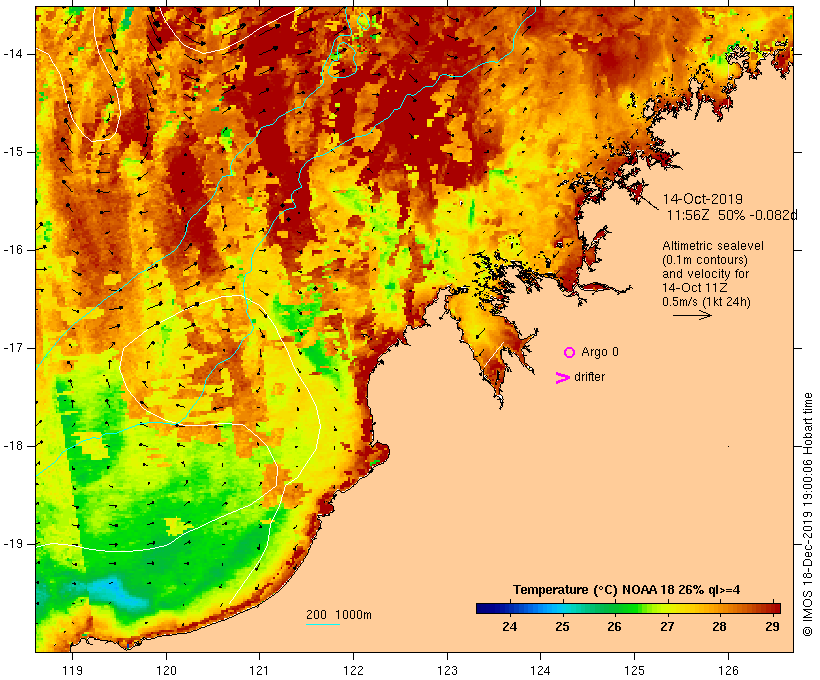
Task: Click the 'drifter' legend label
Action: 589,377
